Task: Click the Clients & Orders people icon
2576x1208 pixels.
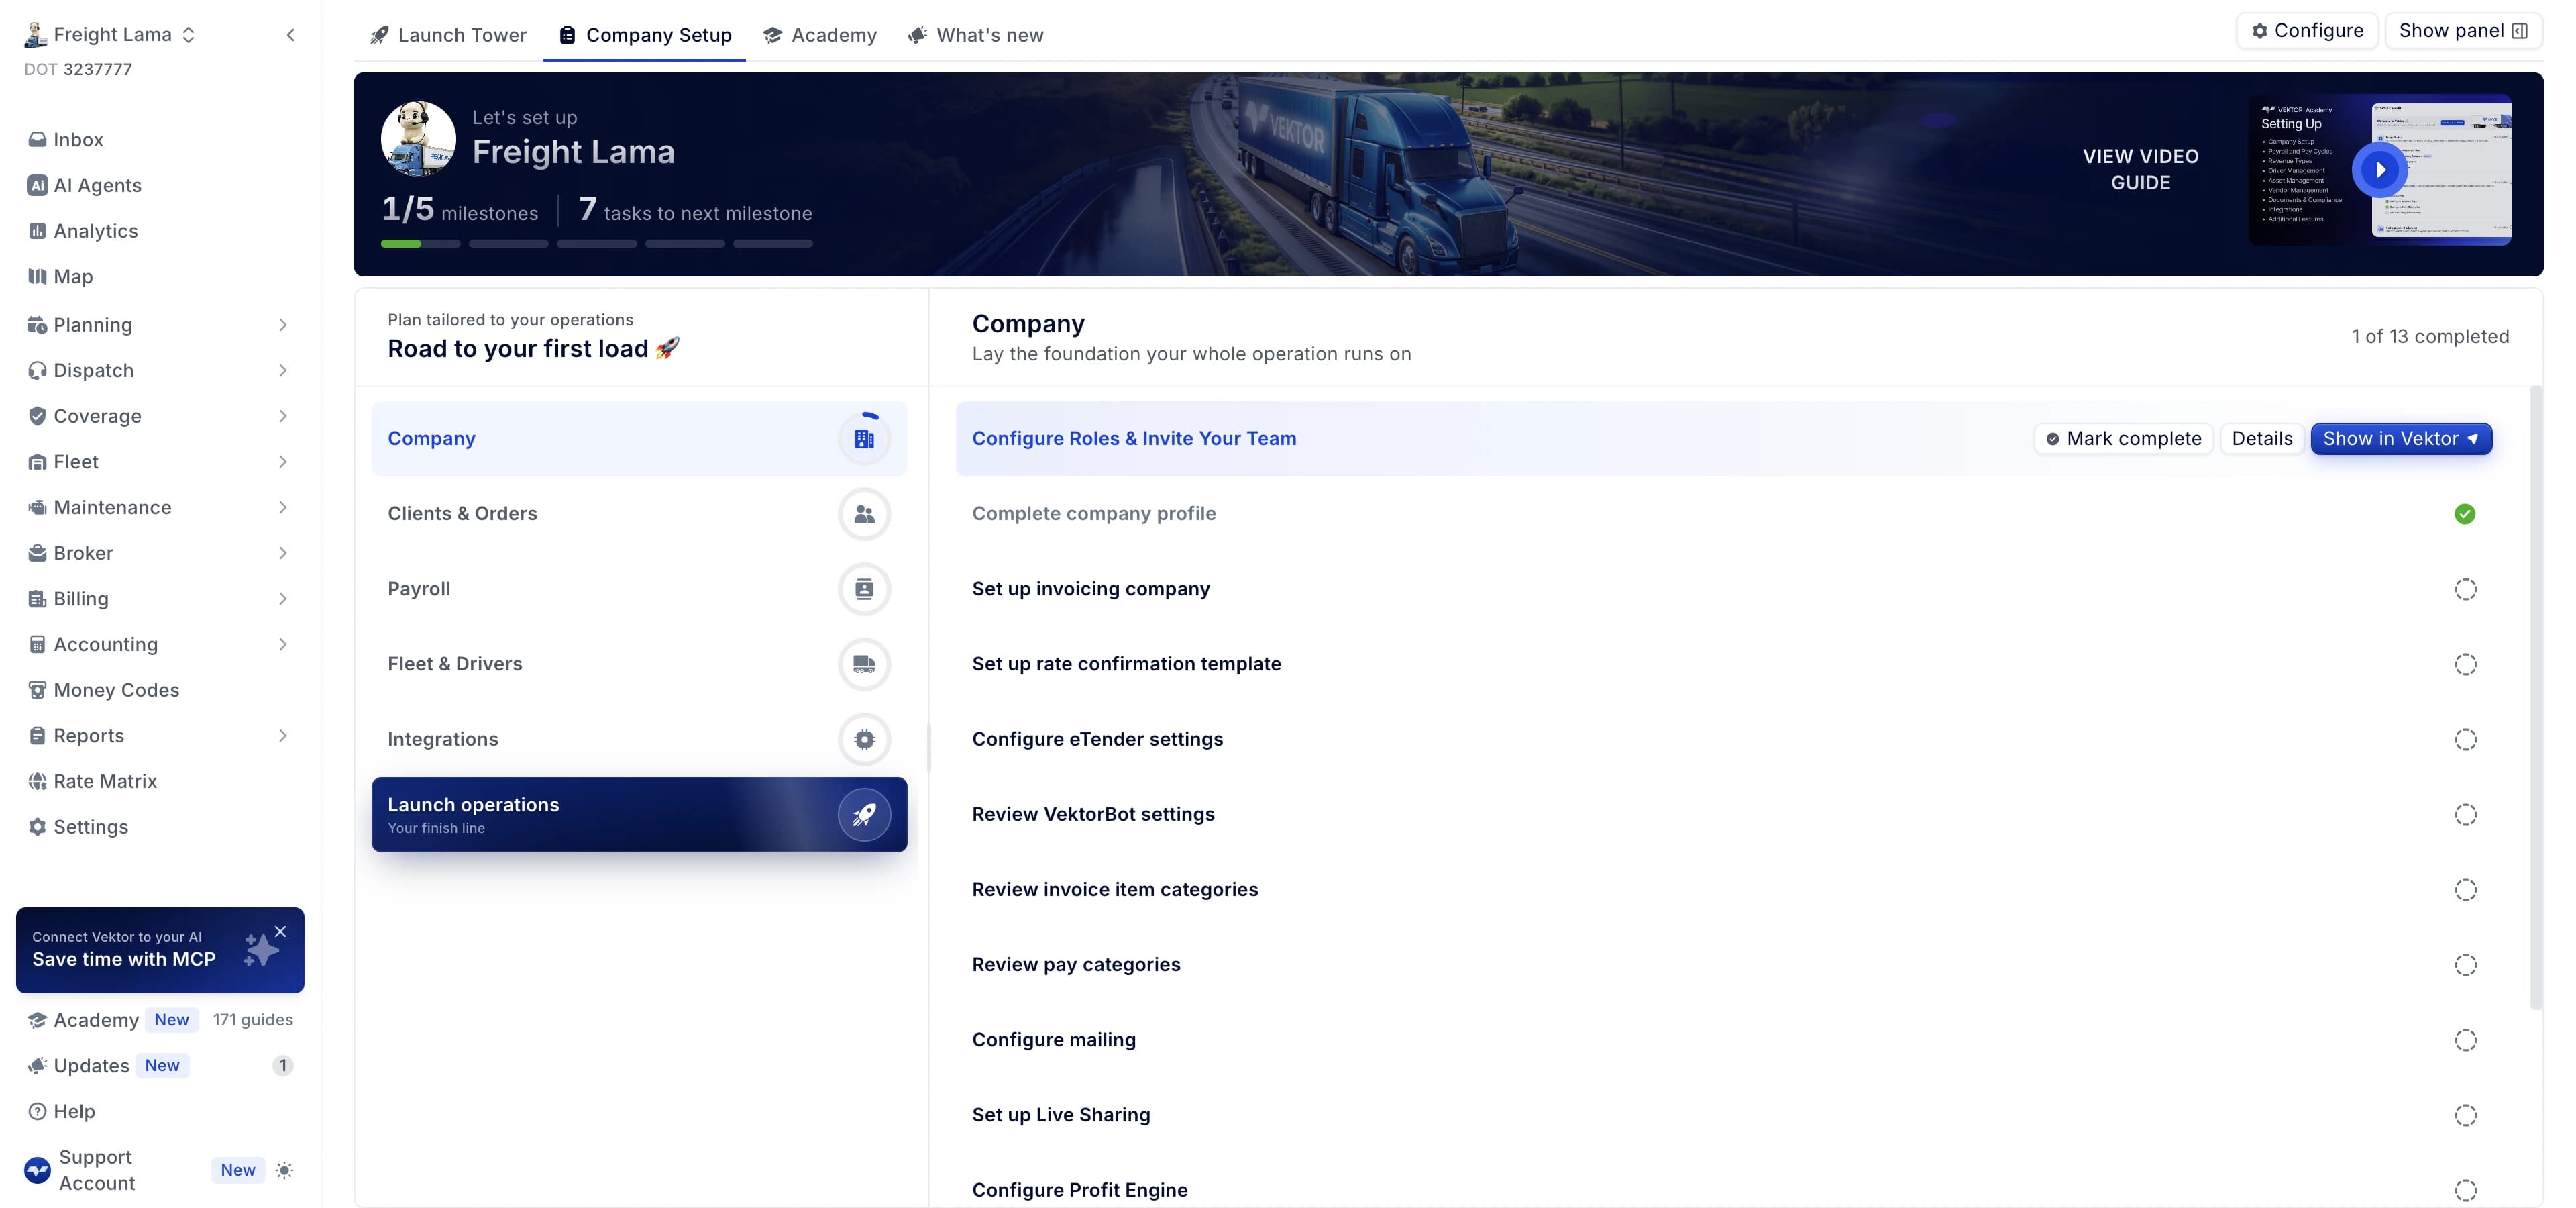Action: point(864,514)
